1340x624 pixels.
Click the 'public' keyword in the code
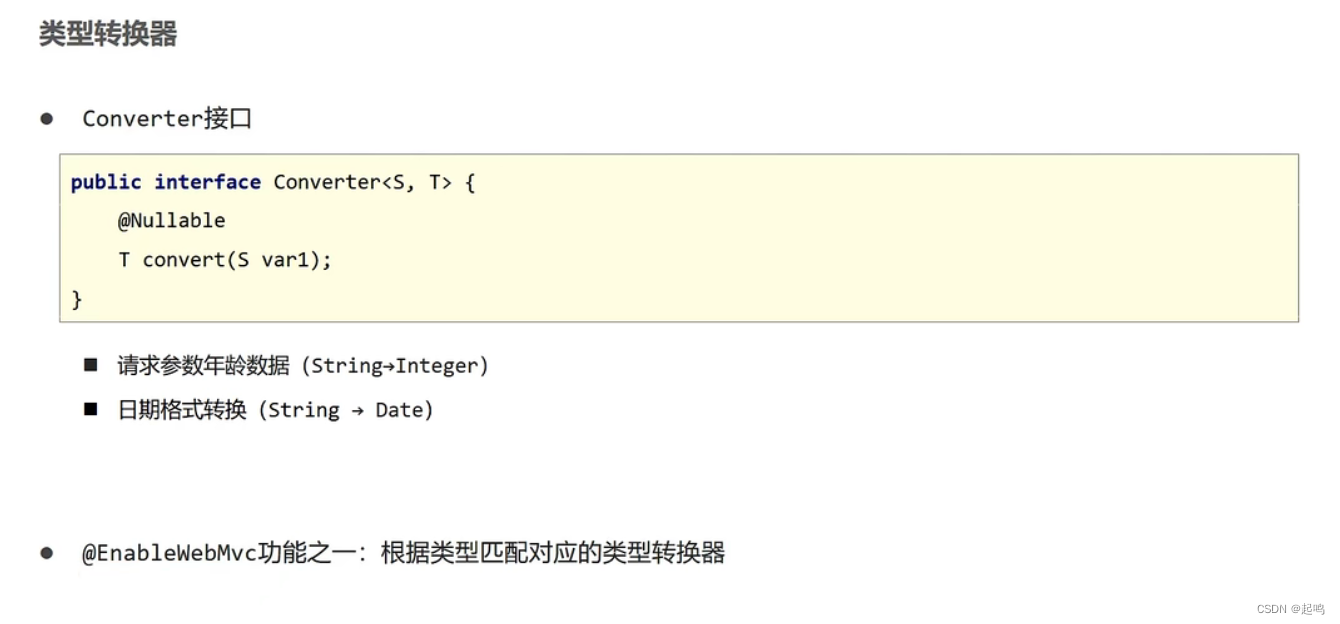(x=106, y=182)
